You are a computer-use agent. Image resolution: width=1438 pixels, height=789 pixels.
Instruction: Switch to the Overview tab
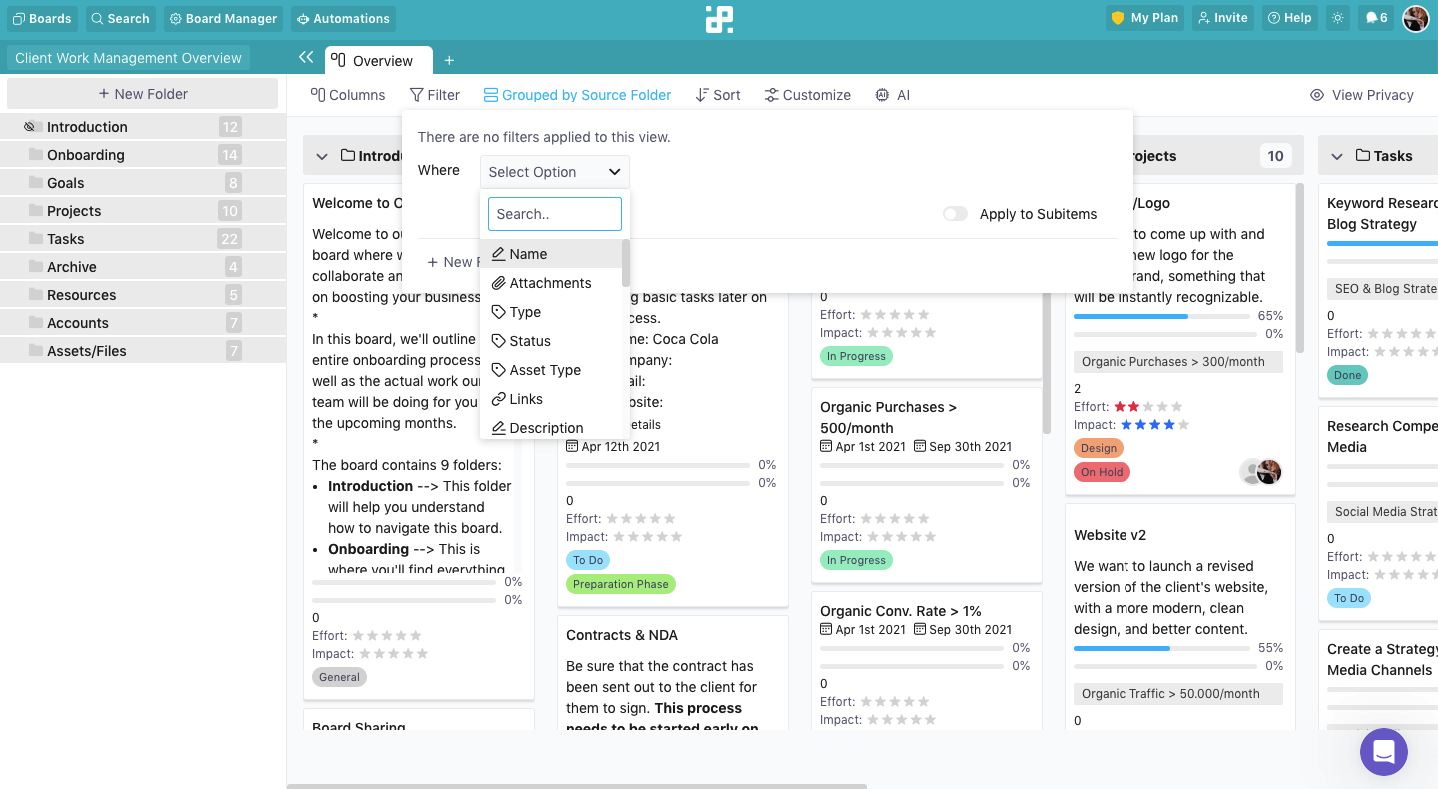(x=379, y=60)
